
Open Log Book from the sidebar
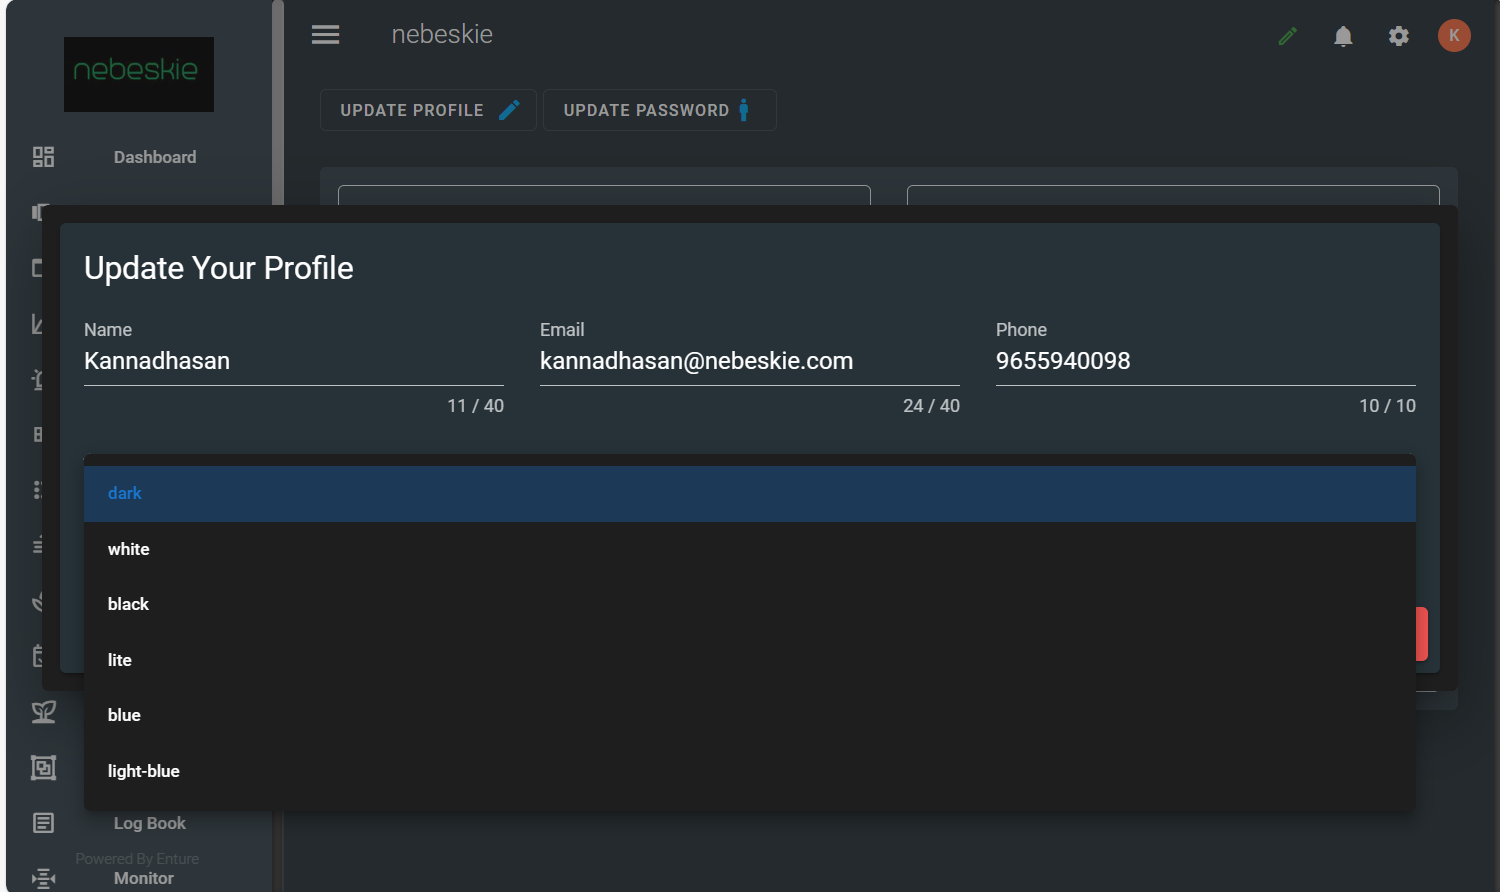pos(150,823)
